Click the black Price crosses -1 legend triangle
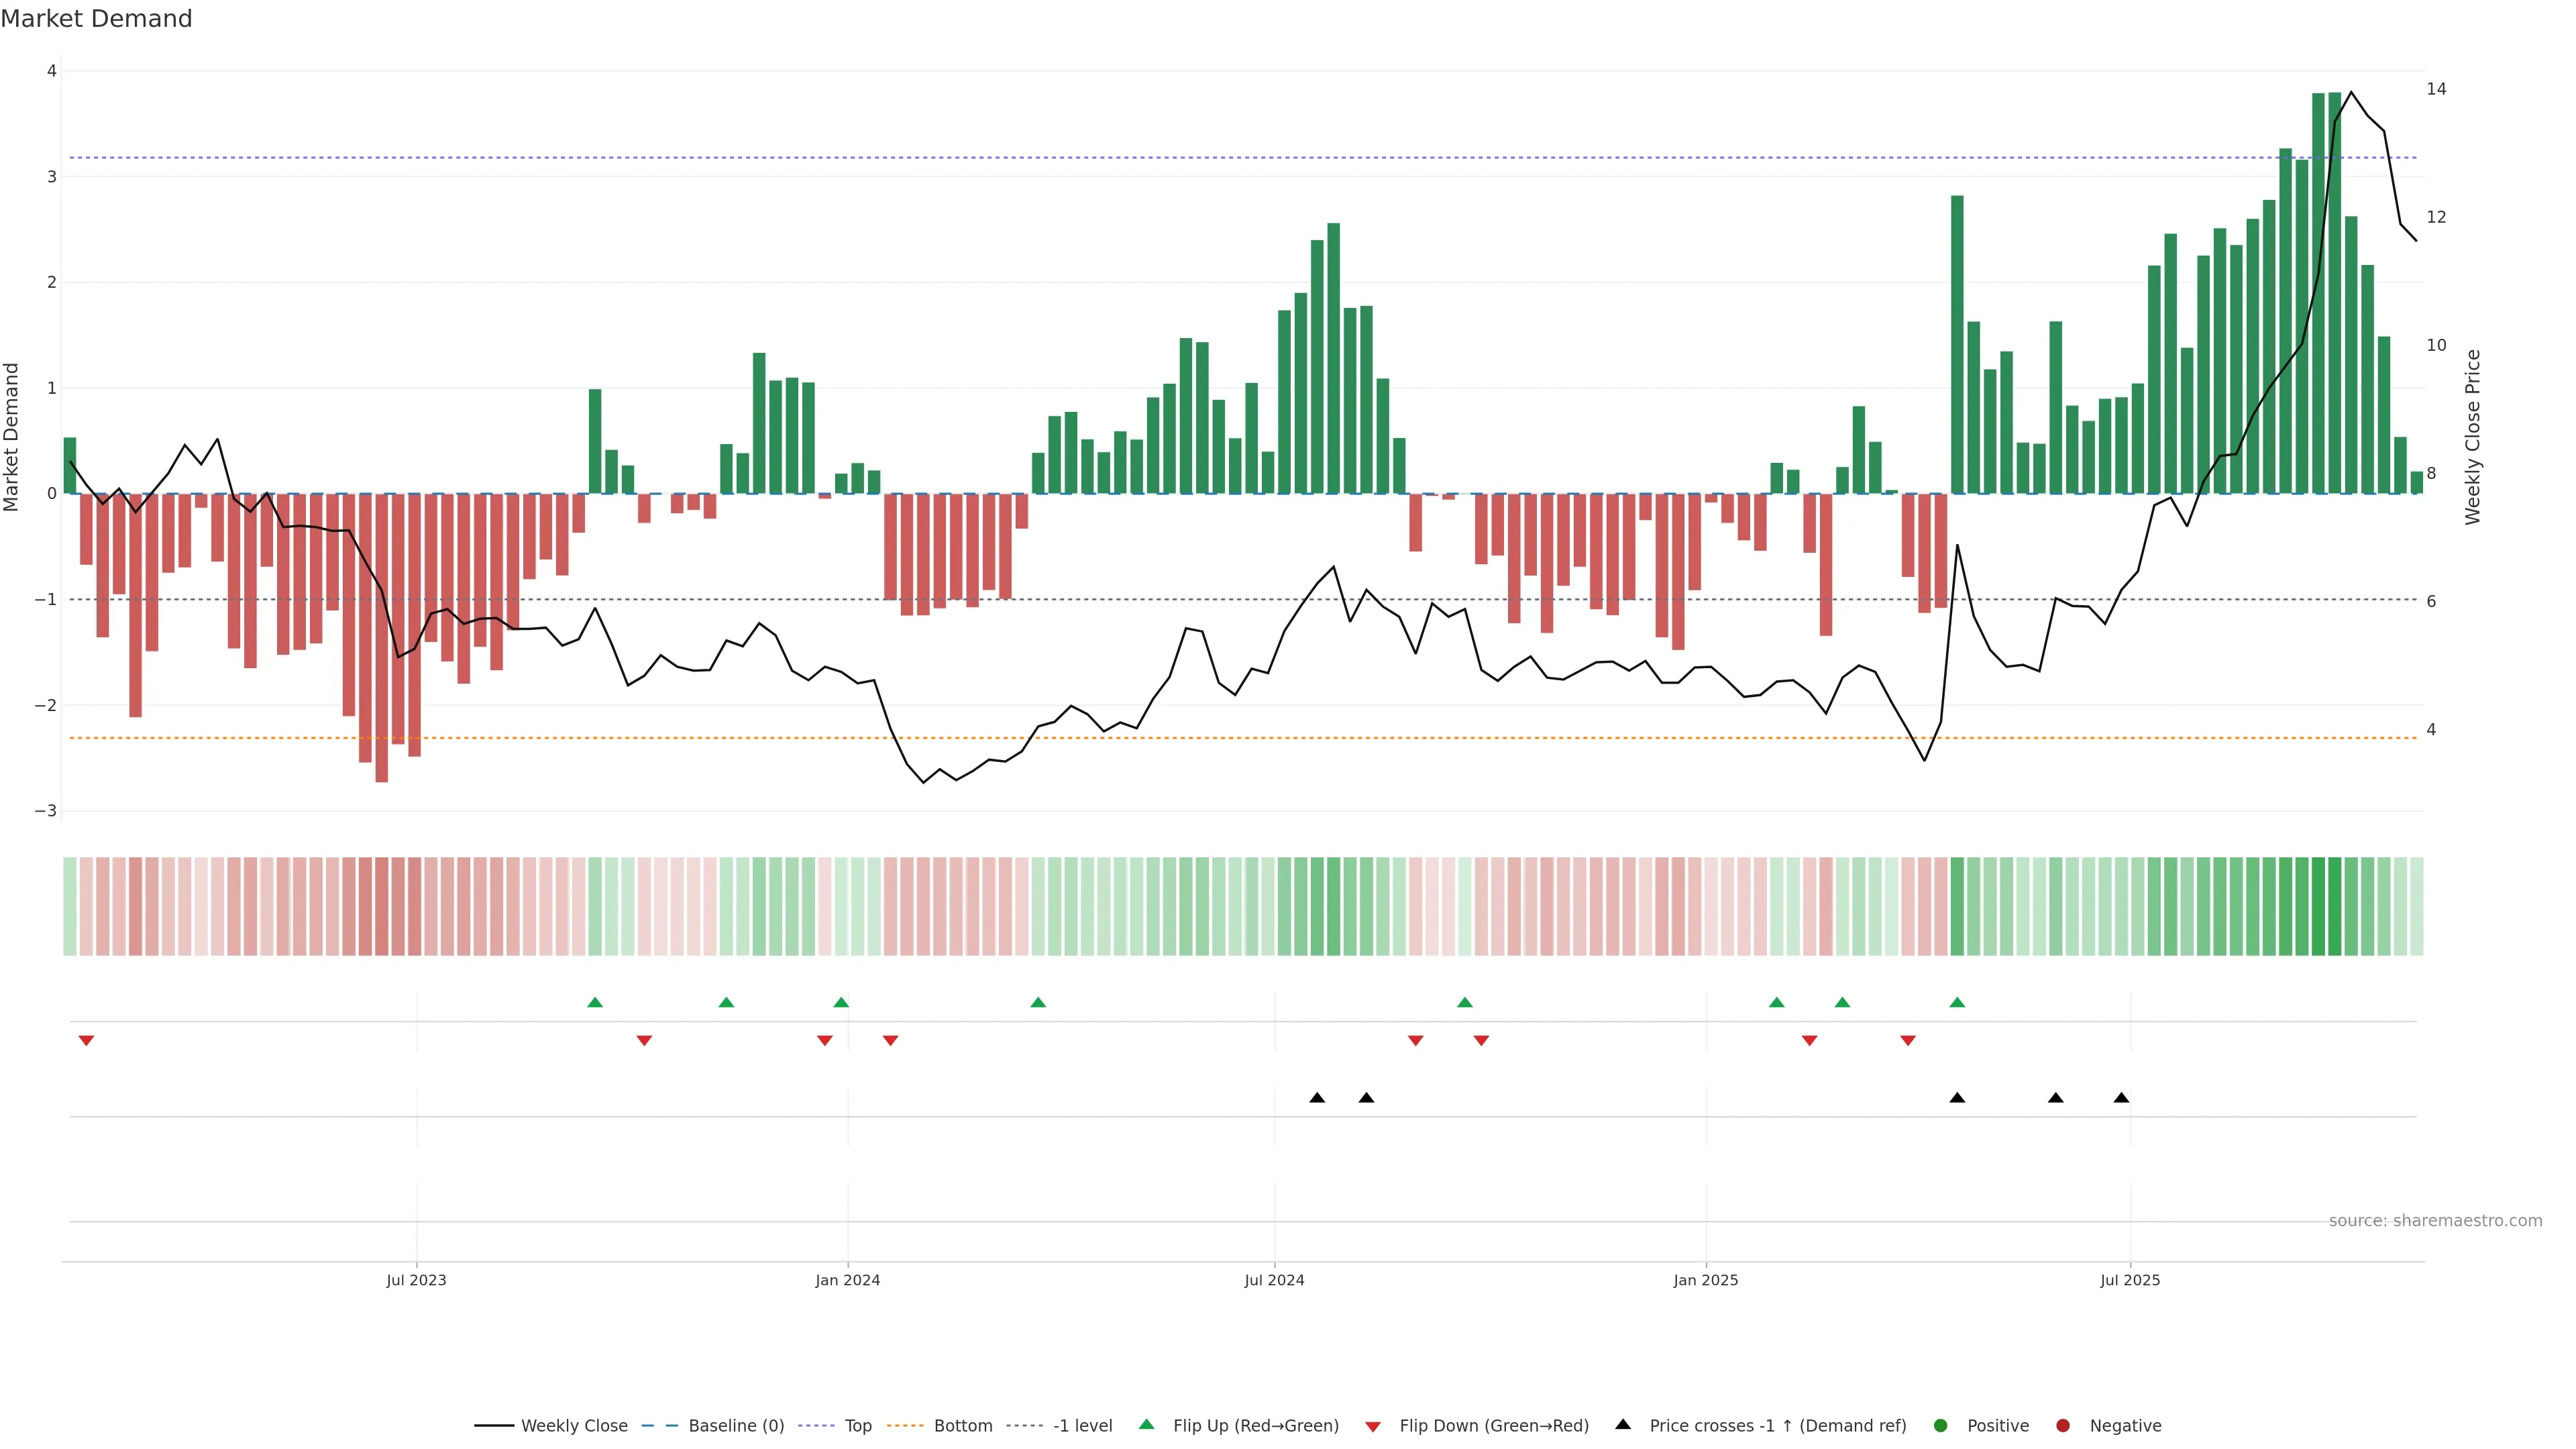Viewport: 2576px width, 1449px height. 1623,1425
